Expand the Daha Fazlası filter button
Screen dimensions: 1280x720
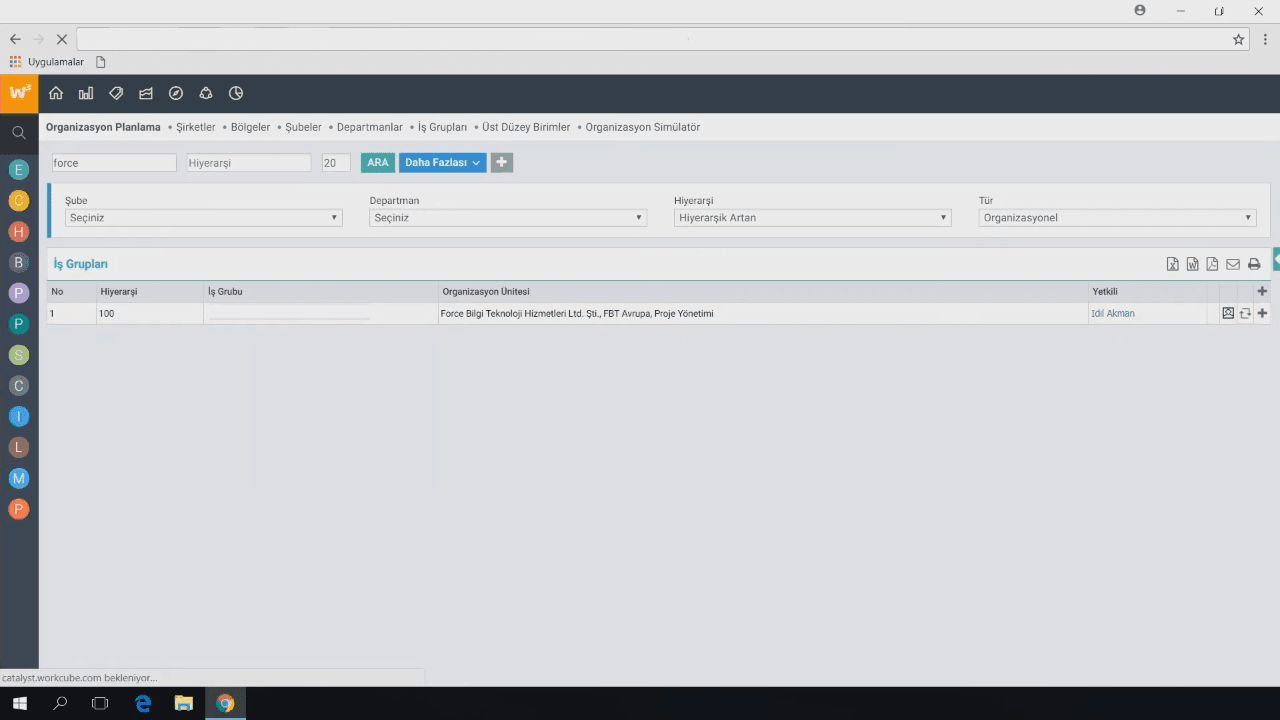pos(442,163)
